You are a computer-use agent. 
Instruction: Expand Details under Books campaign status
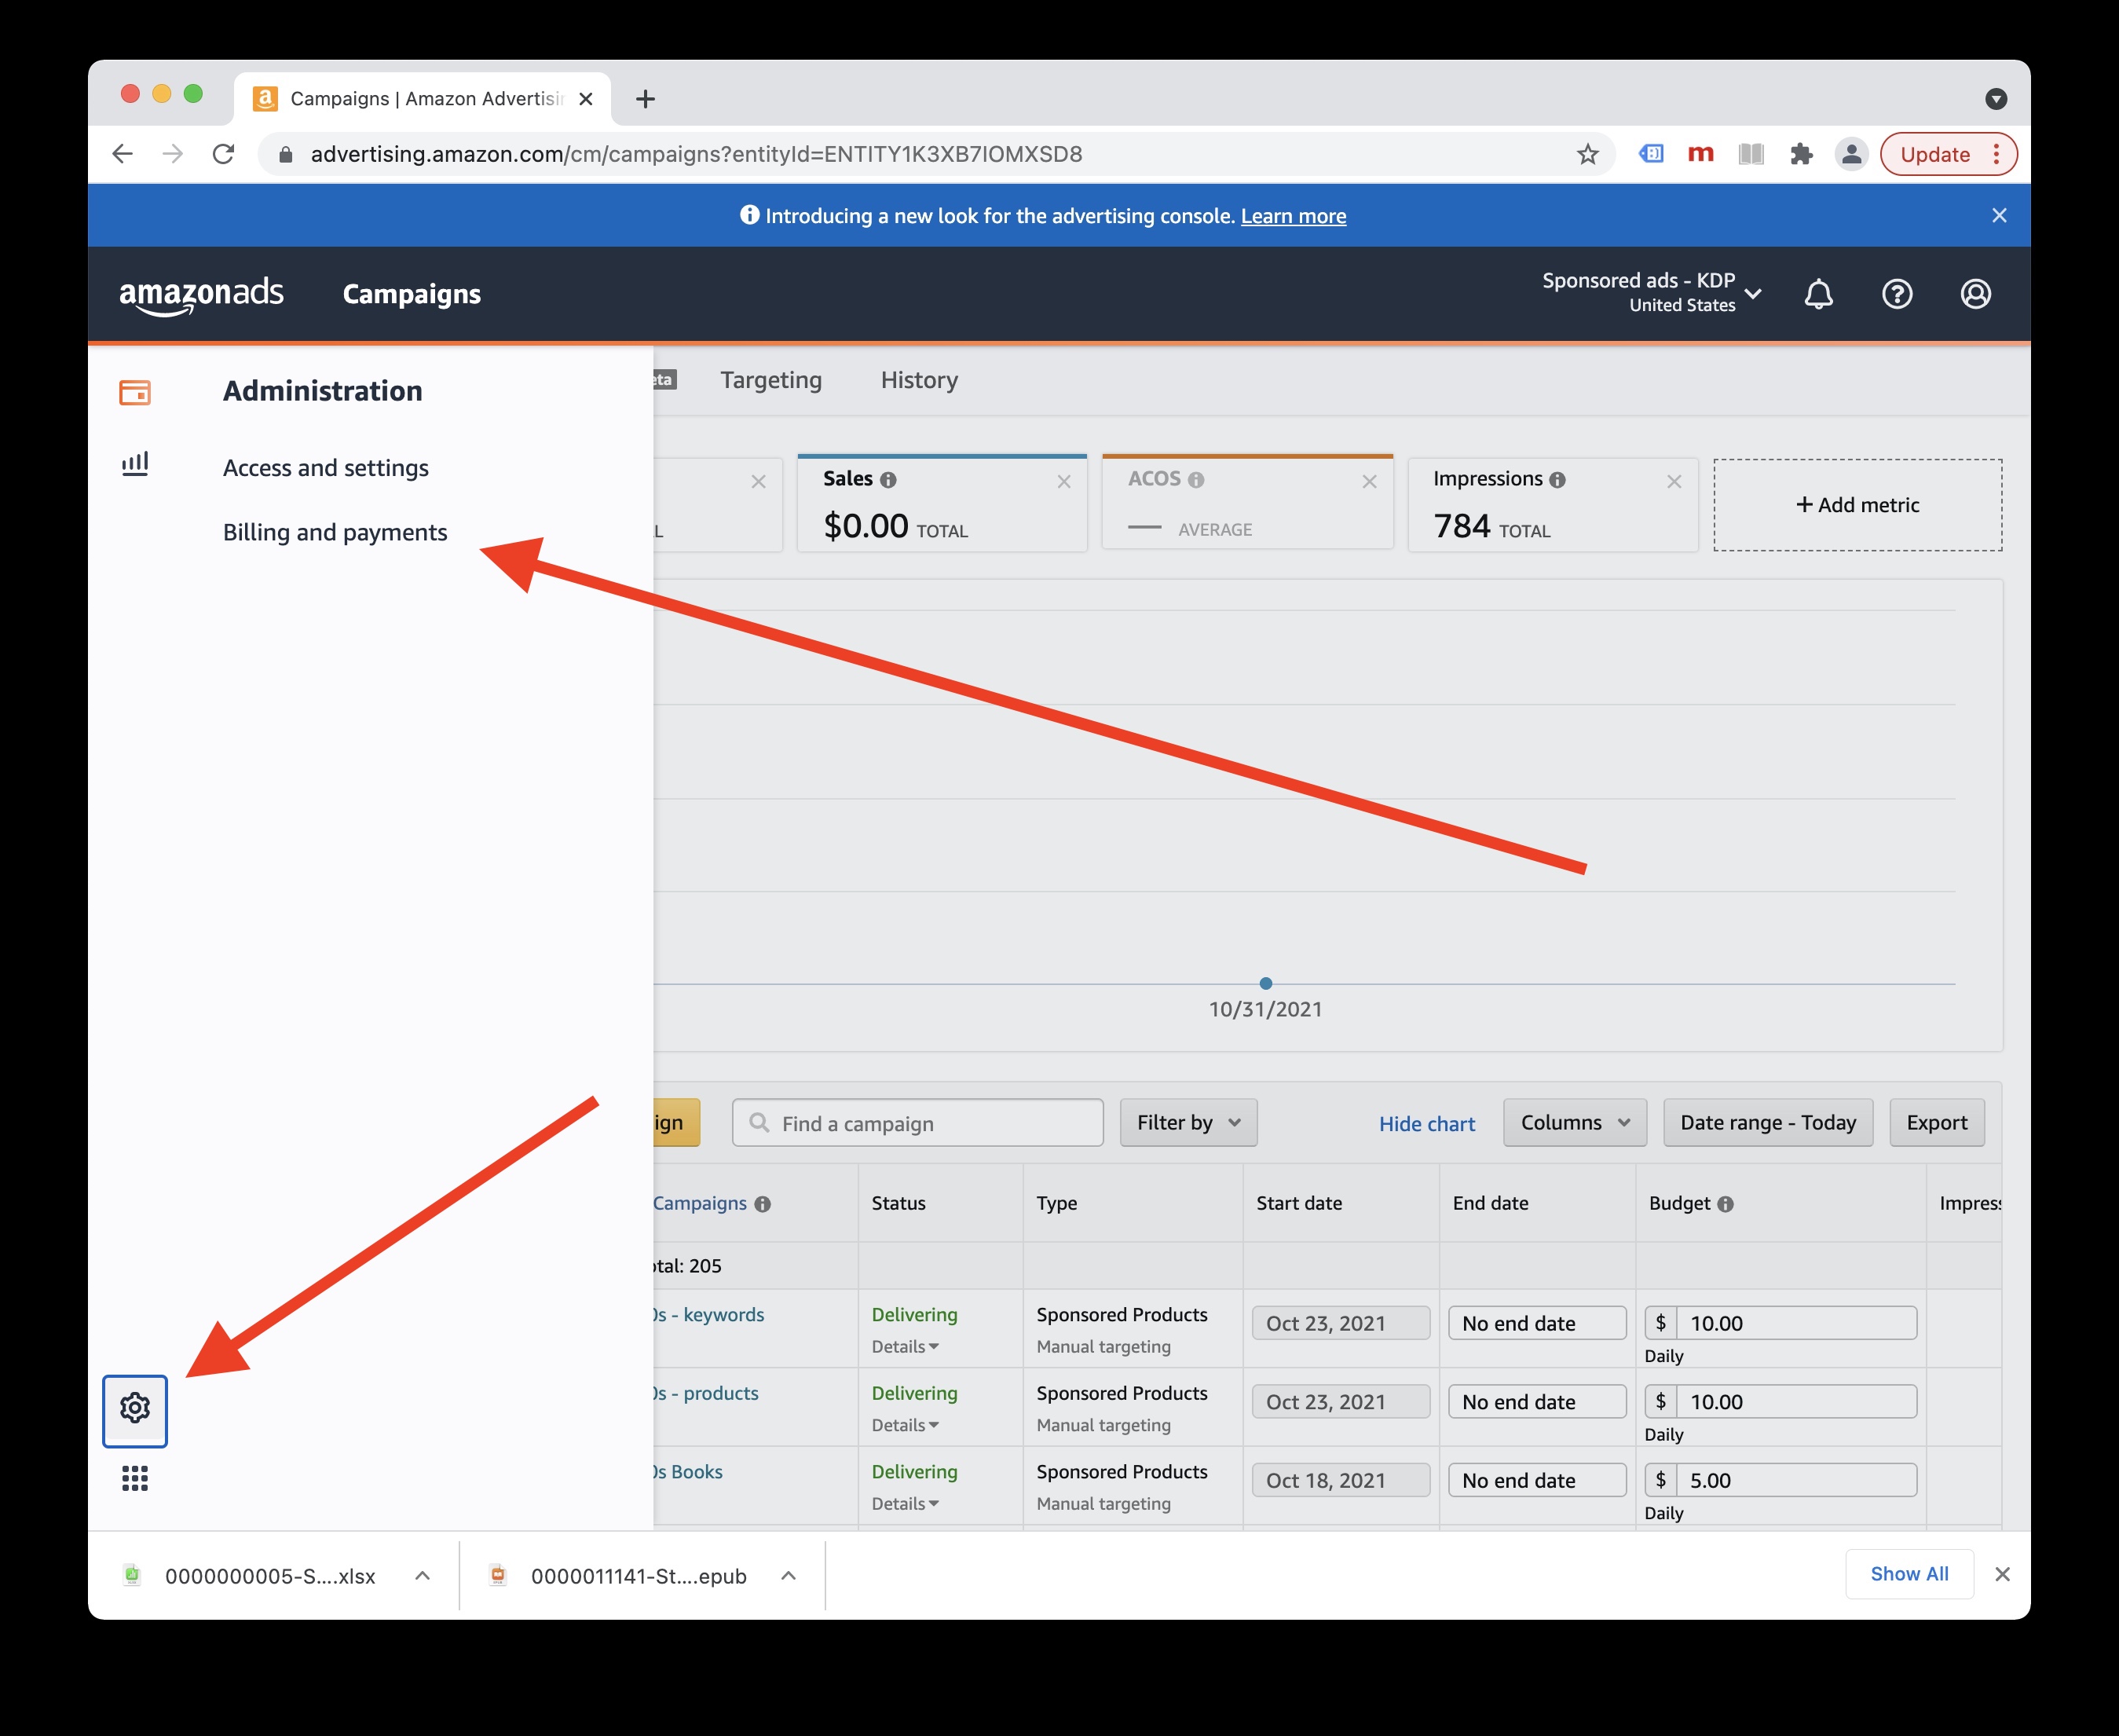click(905, 1504)
